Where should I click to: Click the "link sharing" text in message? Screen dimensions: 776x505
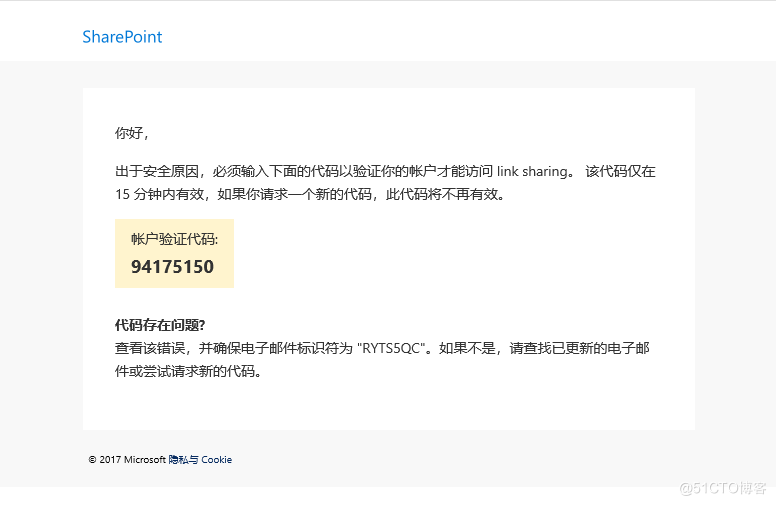[532, 171]
